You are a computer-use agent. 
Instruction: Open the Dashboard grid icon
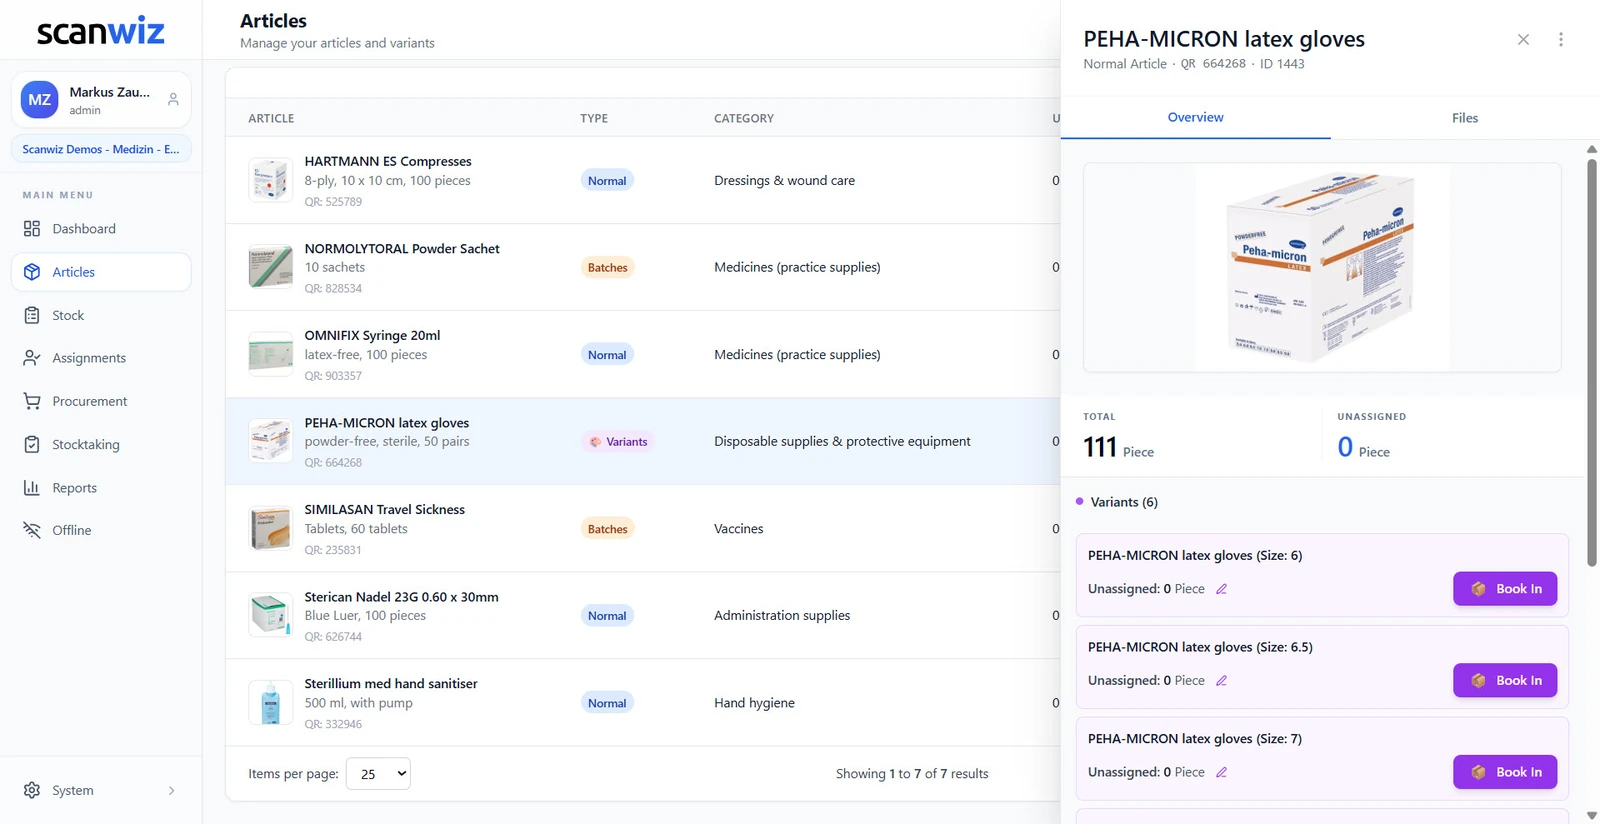(x=32, y=229)
